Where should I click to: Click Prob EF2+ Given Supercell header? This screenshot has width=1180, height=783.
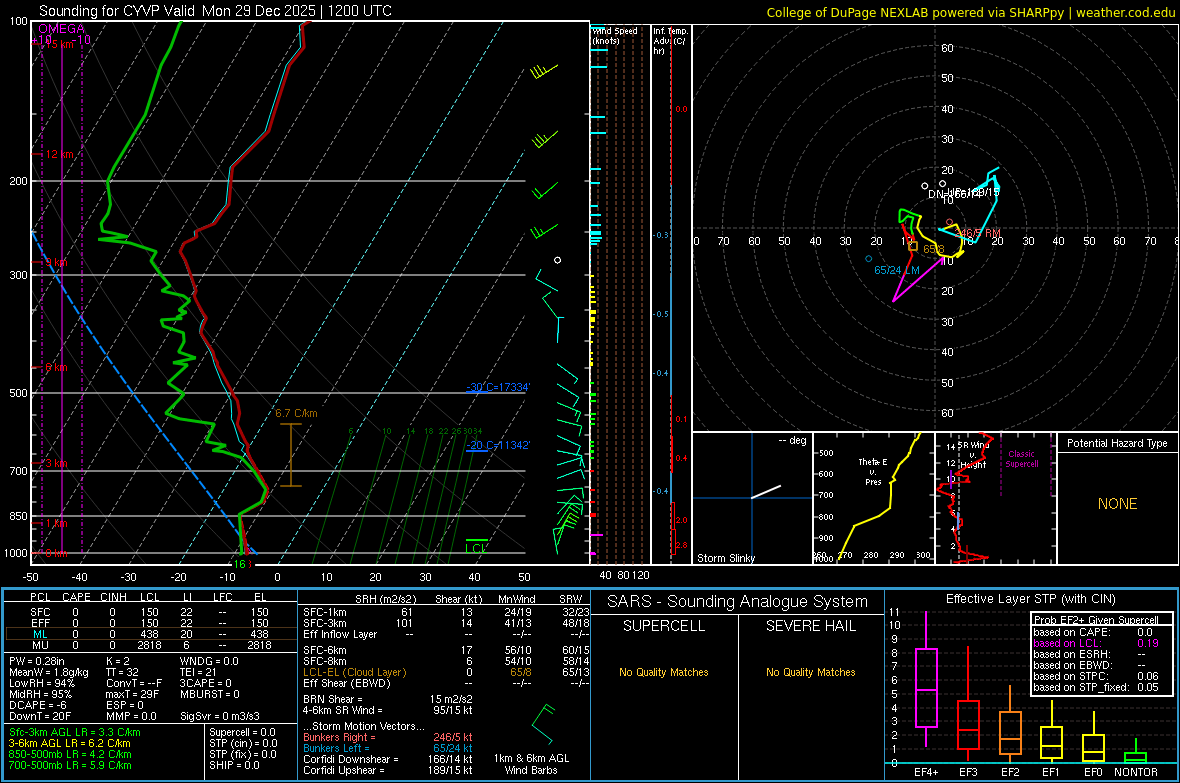click(1096, 620)
